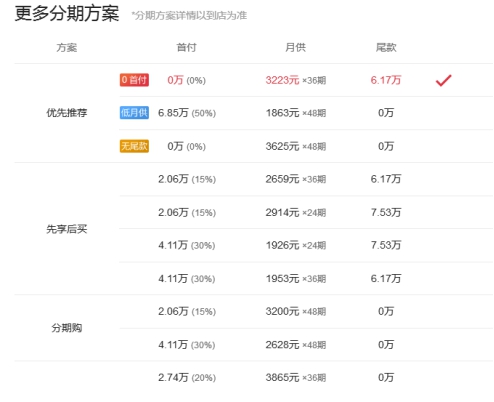This screenshot has width=494, height=402.
Task: Click the blue 低月供 badge
Action: [x=134, y=113]
